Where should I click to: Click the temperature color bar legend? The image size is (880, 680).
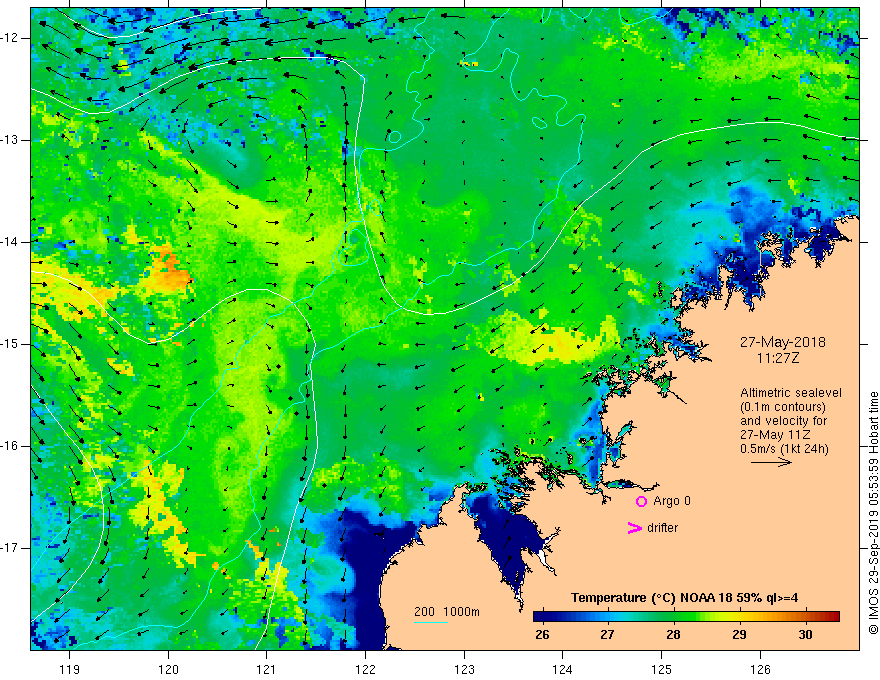click(x=686, y=617)
